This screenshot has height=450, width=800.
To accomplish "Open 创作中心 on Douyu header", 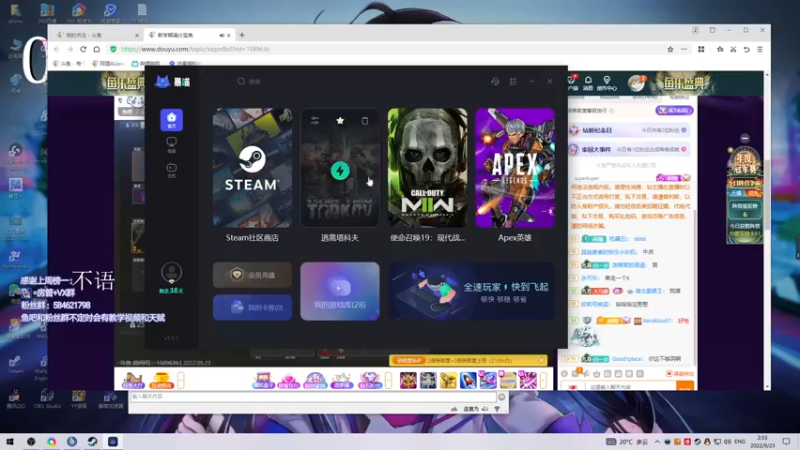I will [607, 83].
